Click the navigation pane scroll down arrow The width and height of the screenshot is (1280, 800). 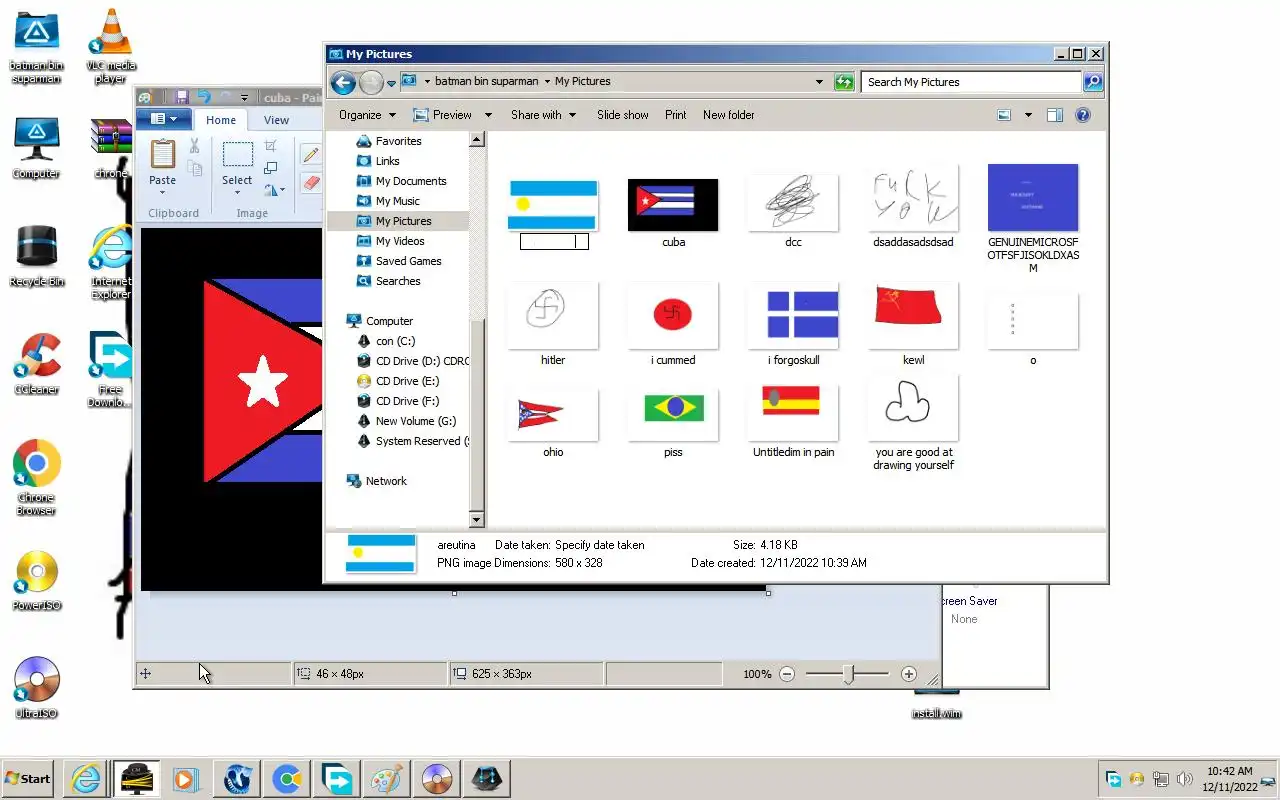[476, 520]
